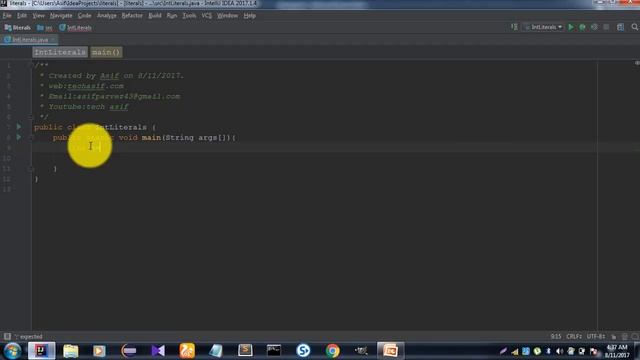The image size is (640, 360).
Task: Click the gray Stop button in toolbar
Action: click(x=606, y=27)
